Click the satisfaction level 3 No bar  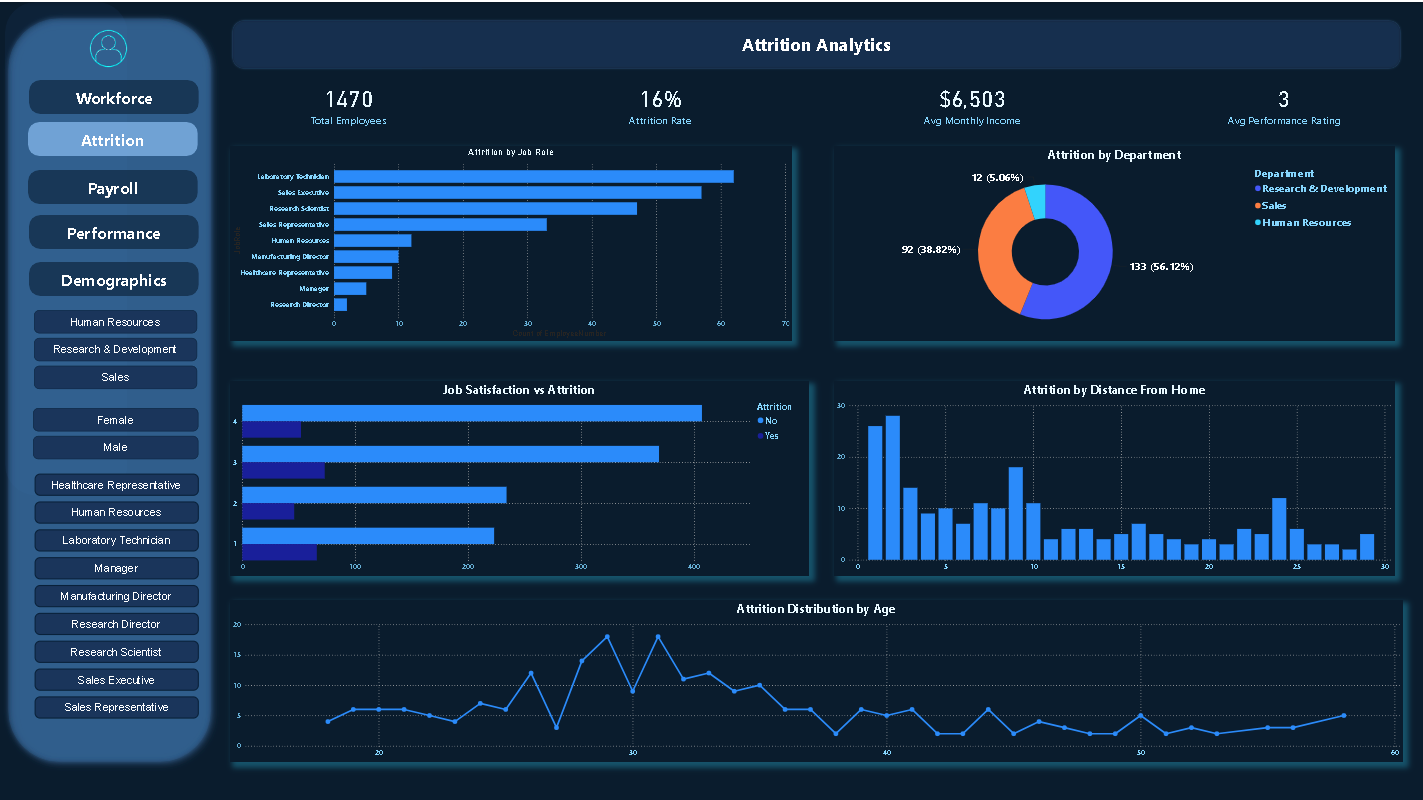click(450, 454)
